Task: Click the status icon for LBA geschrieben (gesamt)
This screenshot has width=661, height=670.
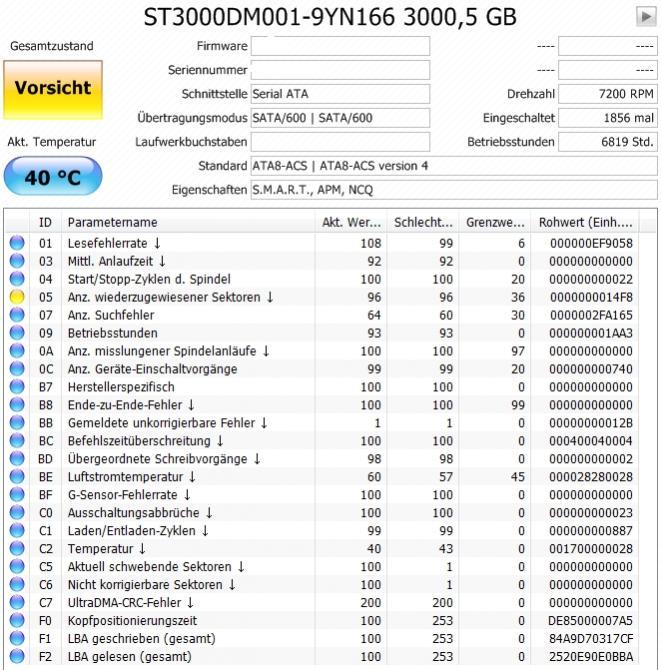Action: pos(17,638)
